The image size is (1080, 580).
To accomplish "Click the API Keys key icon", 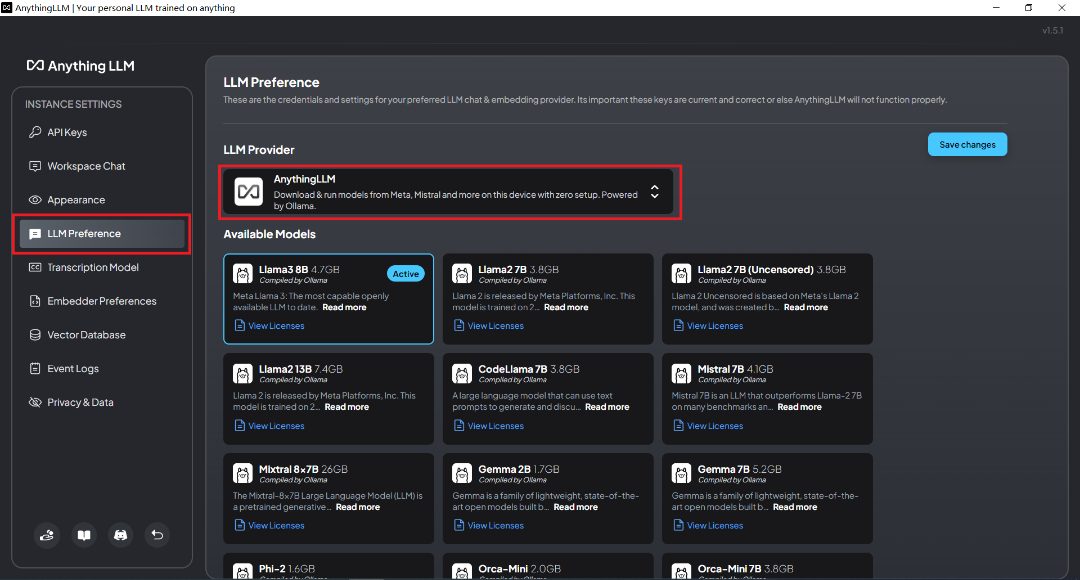I will (35, 132).
